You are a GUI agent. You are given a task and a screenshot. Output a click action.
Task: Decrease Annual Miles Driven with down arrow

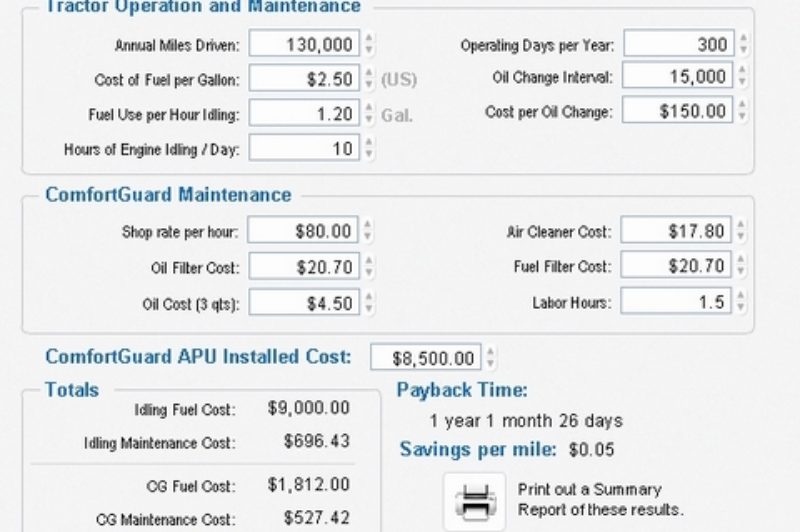(x=369, y=50)
